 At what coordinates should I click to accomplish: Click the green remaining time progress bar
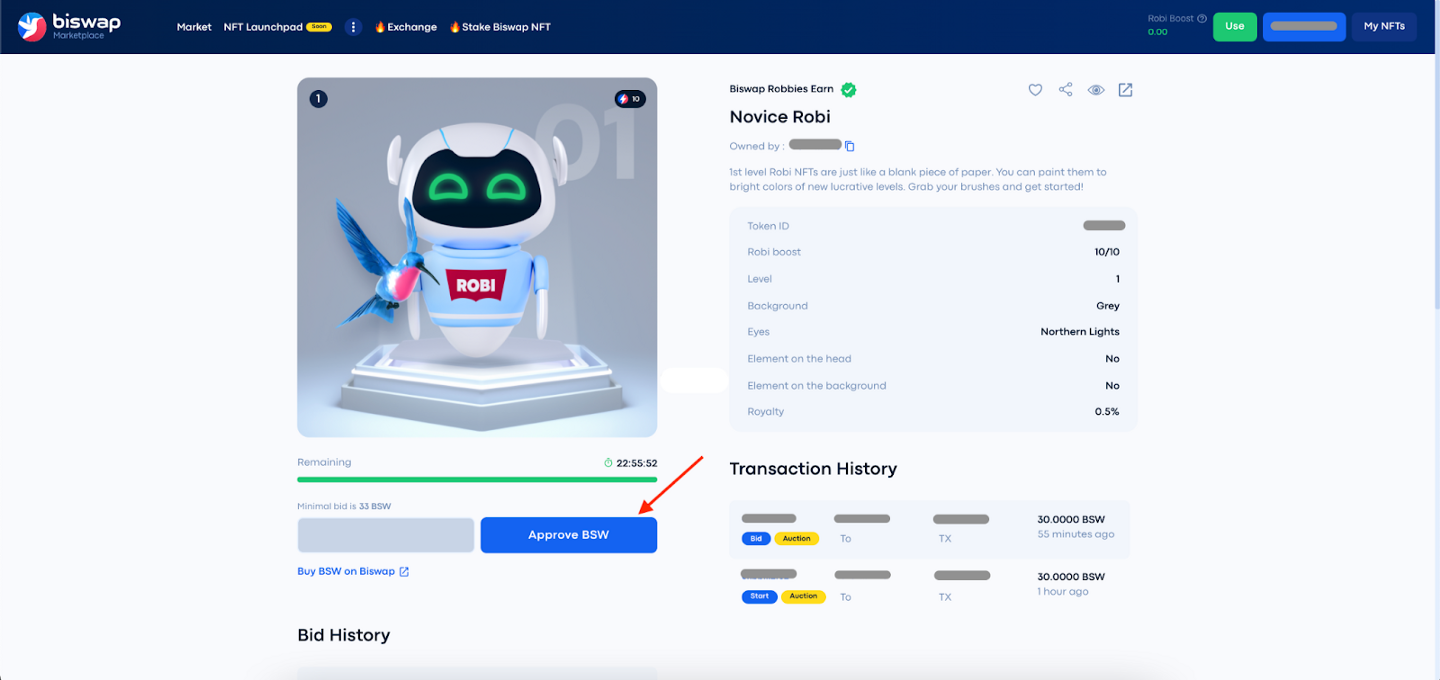[x=477, y=480]
